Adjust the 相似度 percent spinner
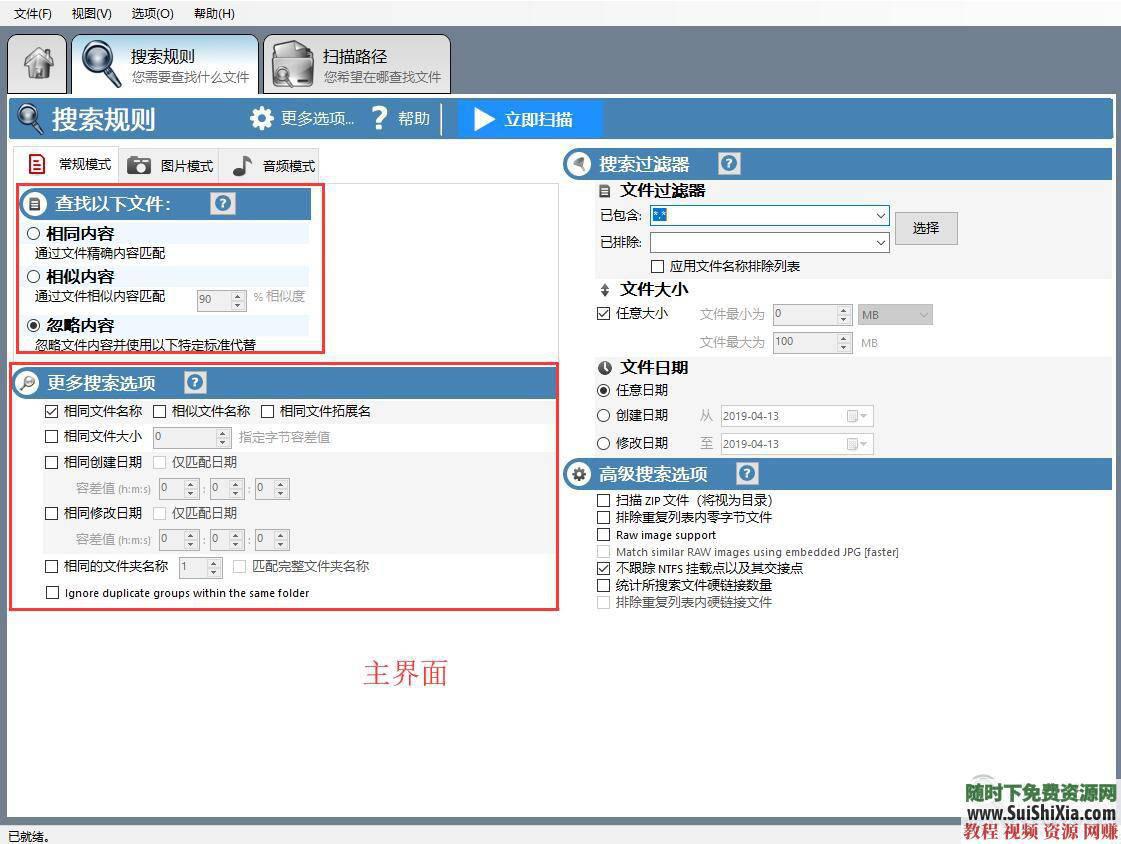Viewport: 1121px width, 844px height. [x=238, y=300]
